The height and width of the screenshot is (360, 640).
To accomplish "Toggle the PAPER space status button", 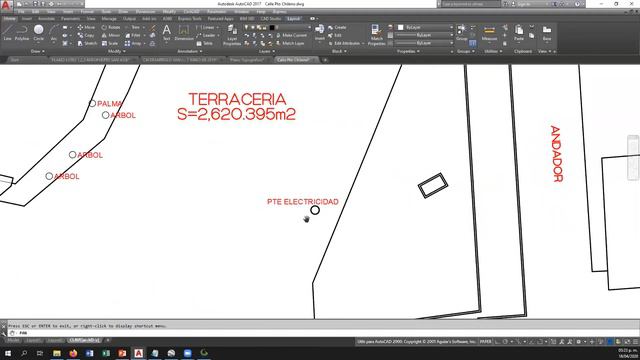I will tap(486, 342).
